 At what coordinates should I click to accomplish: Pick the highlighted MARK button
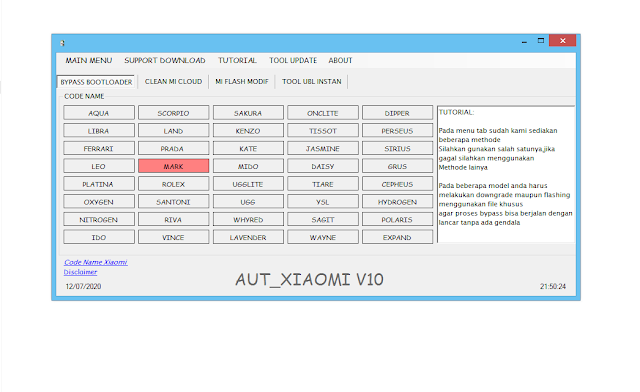[173, 166]
